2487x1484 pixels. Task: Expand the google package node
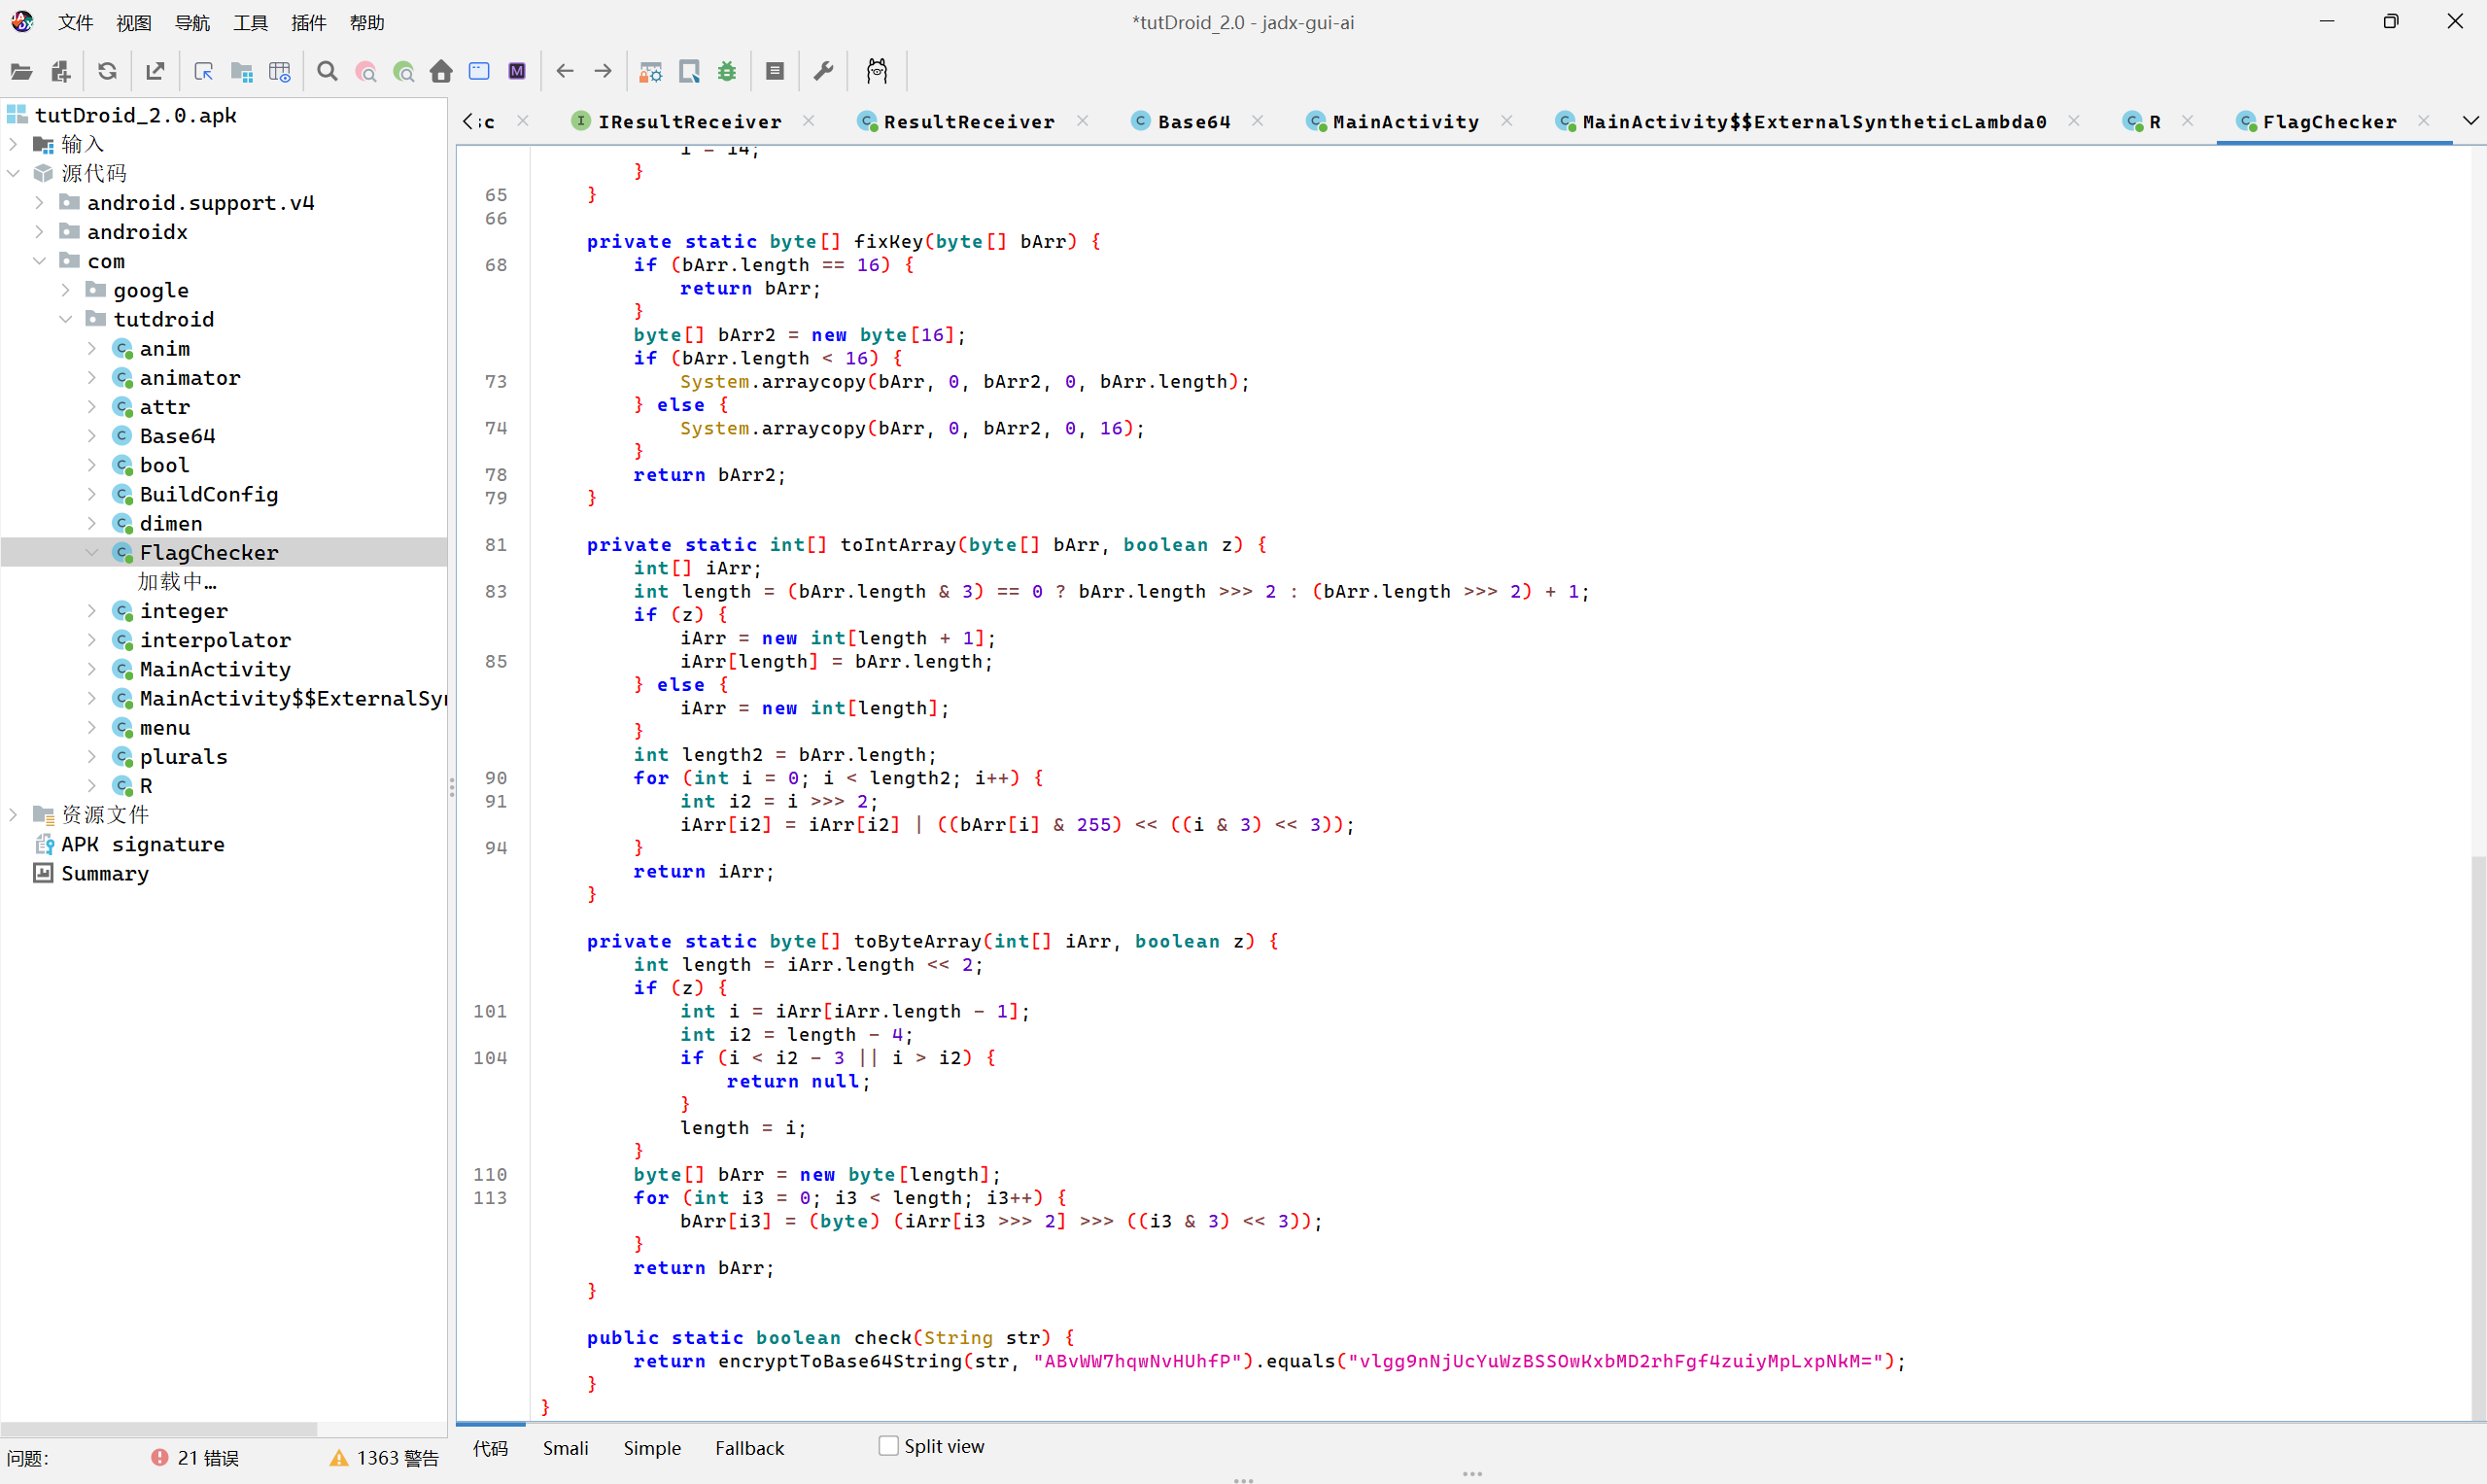[65, 290]
